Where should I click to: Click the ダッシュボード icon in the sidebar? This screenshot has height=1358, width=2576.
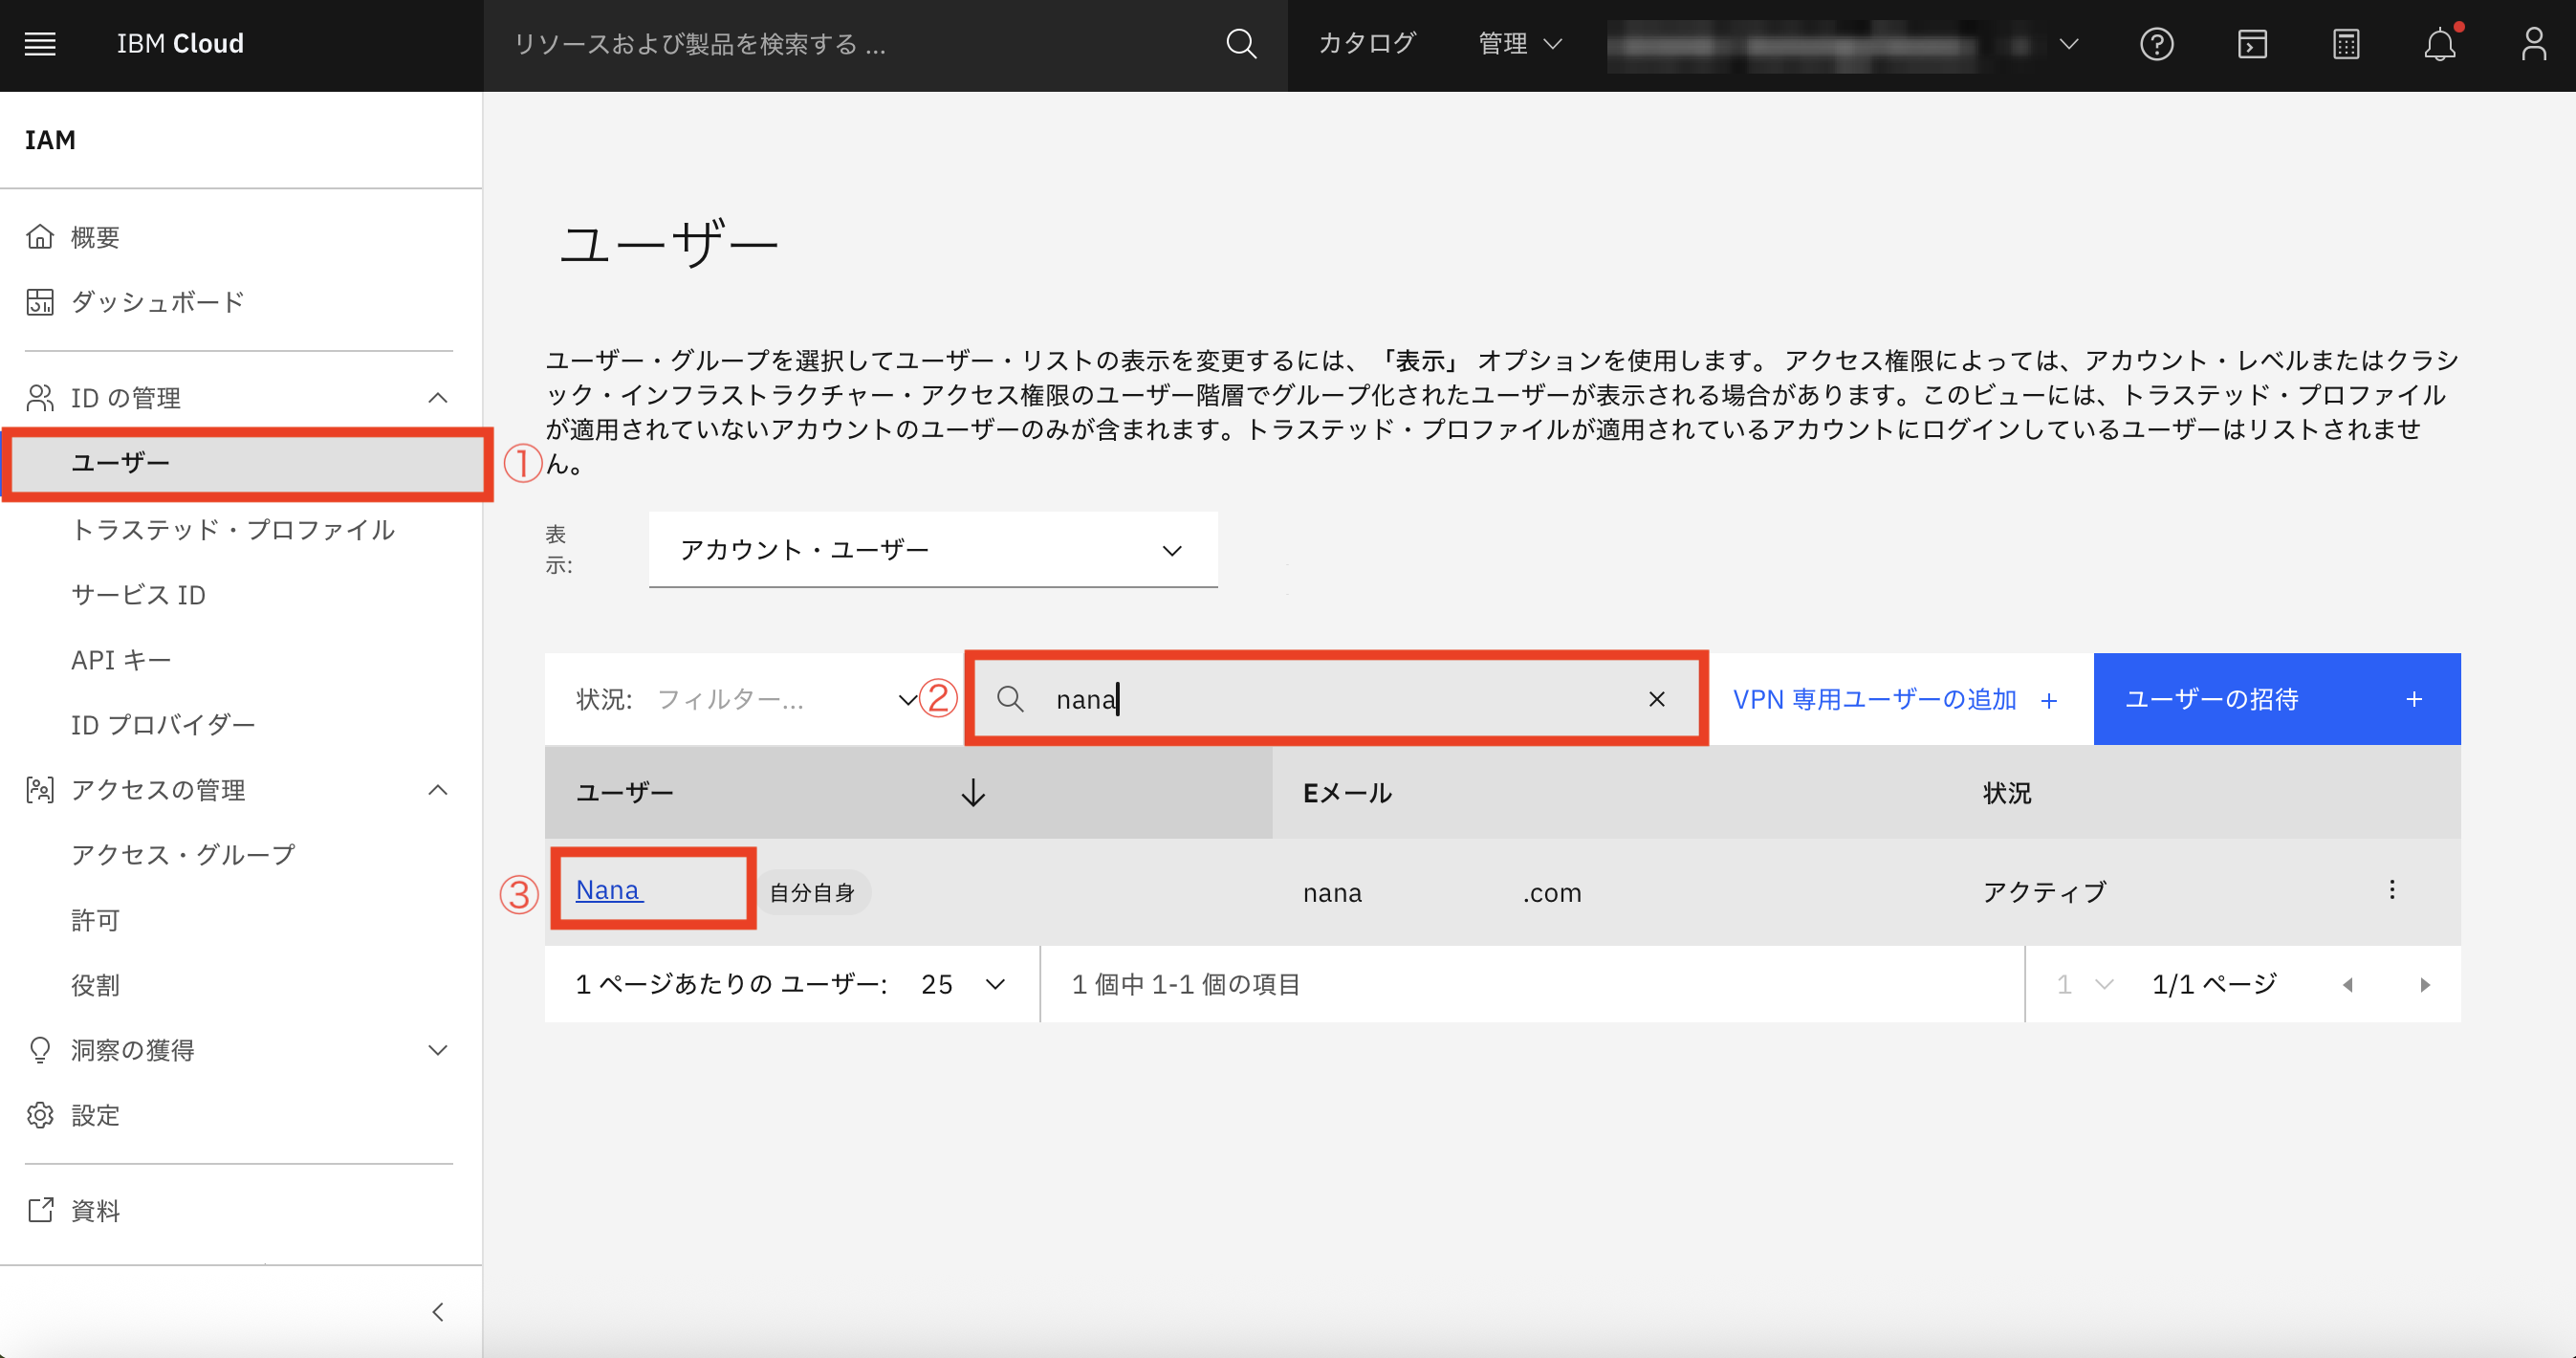click(x=40, y=301)
